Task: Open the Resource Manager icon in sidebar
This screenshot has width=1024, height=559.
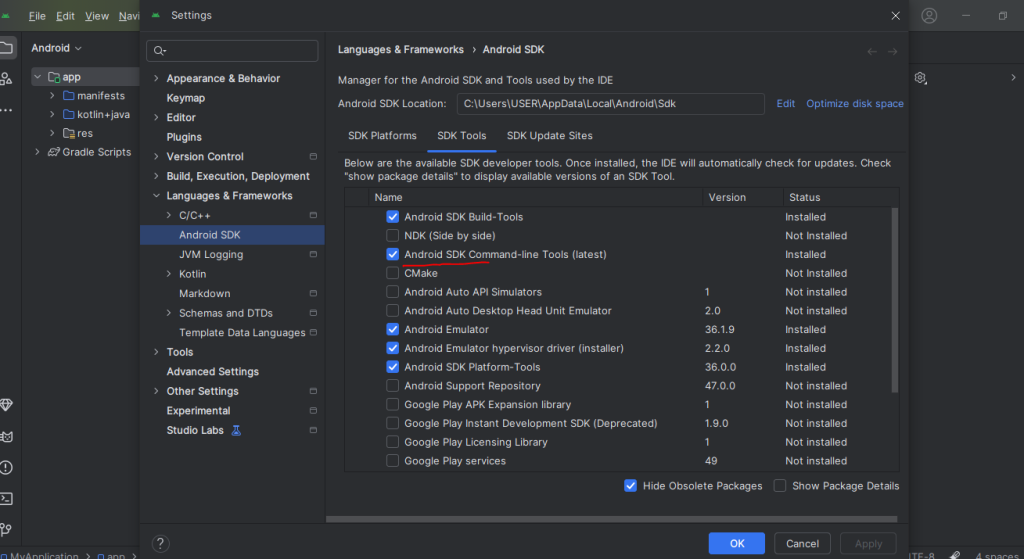Action: [x=6, y=78]
